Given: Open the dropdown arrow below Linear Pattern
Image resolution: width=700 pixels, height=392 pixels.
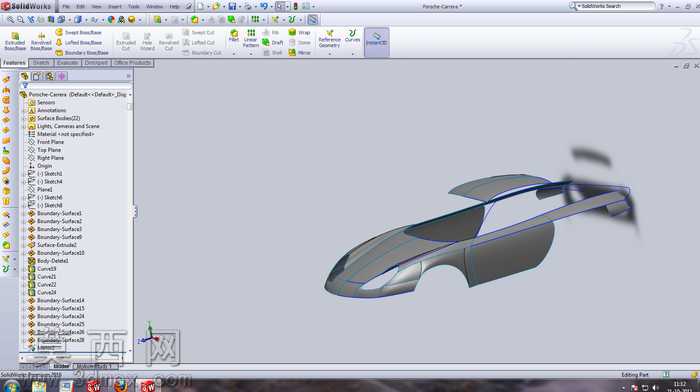Looking at the screenshot, I should click(x=251, y=54).
